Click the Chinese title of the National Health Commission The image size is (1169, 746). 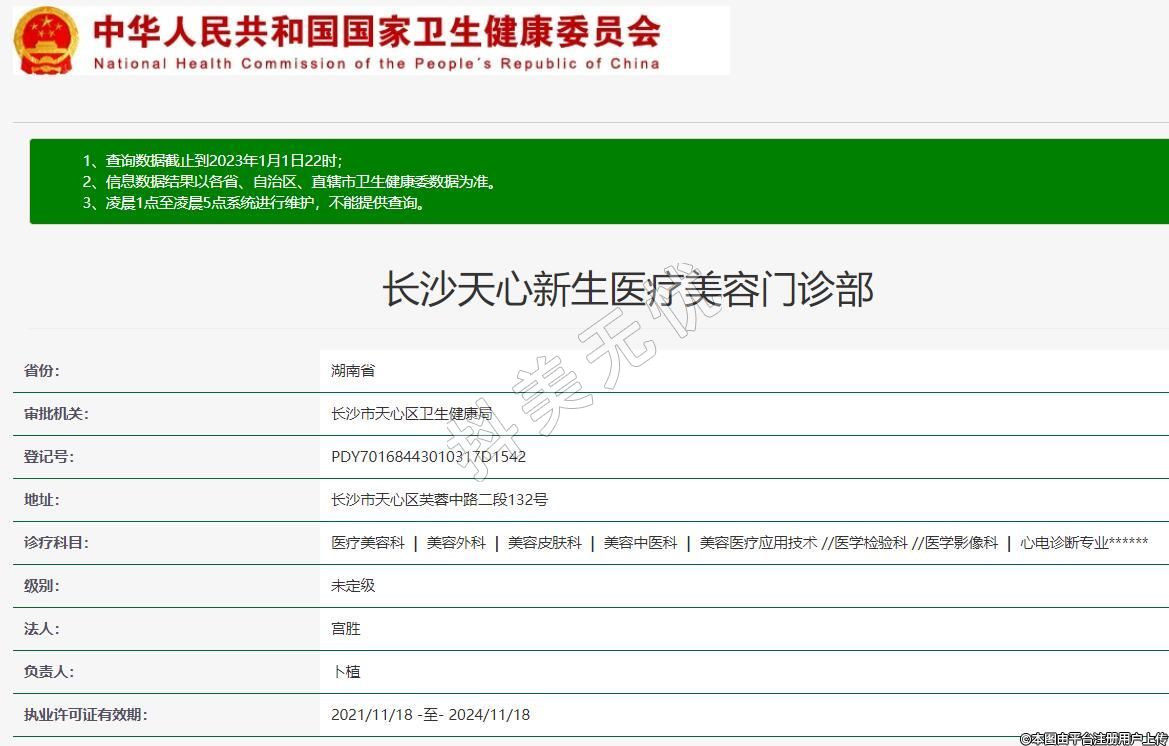pos(377,32)
